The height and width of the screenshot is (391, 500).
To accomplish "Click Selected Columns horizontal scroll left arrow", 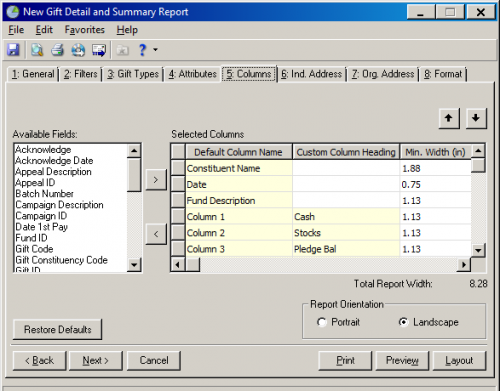I will click(x=178, y=265).
